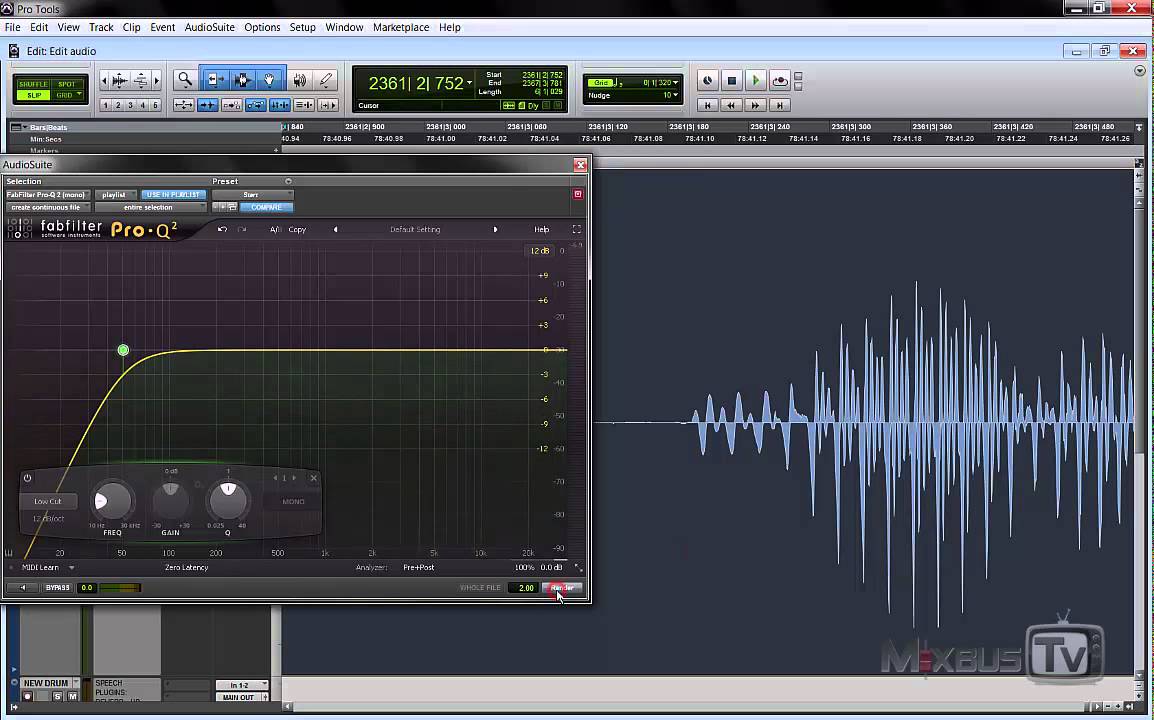
Task: Open the Track menu
Action: [x=101, y=27]
